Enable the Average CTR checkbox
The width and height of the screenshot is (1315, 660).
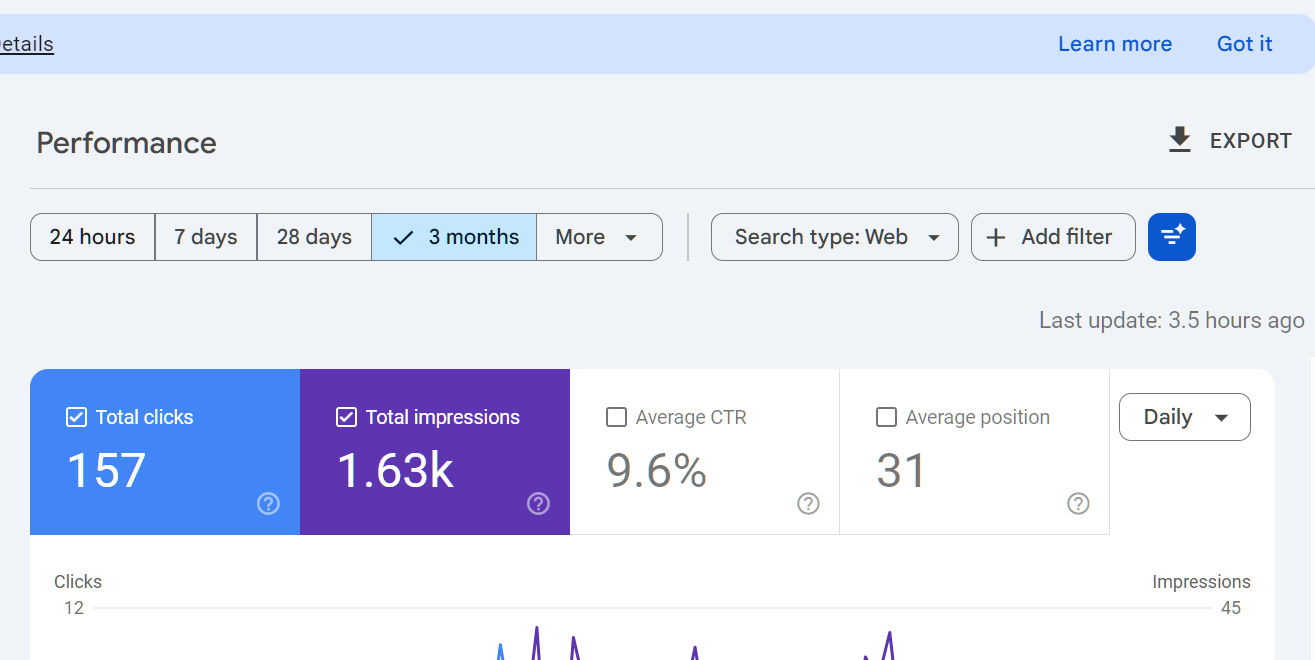pos(616,417)
